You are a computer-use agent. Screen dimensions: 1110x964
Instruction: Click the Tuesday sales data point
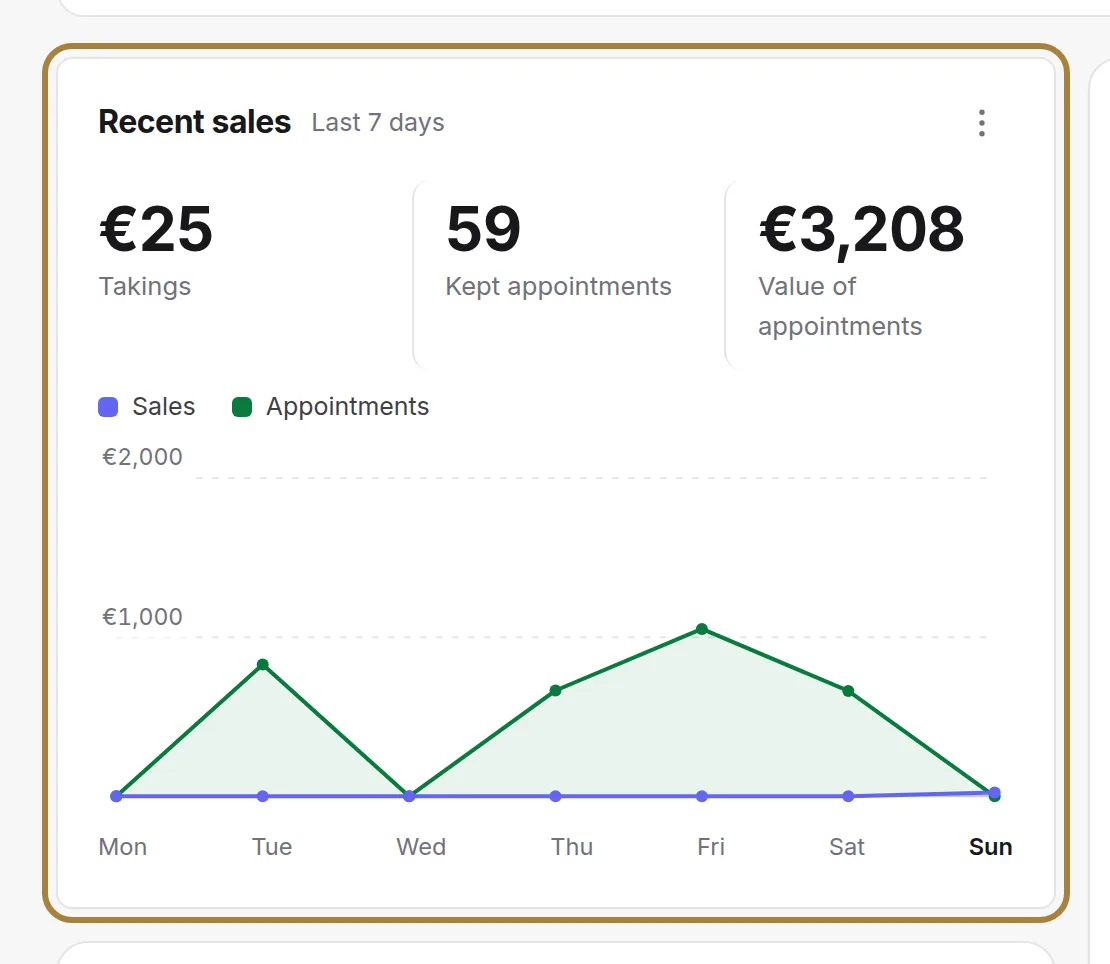pyautogui.click(x=263, y=796)
